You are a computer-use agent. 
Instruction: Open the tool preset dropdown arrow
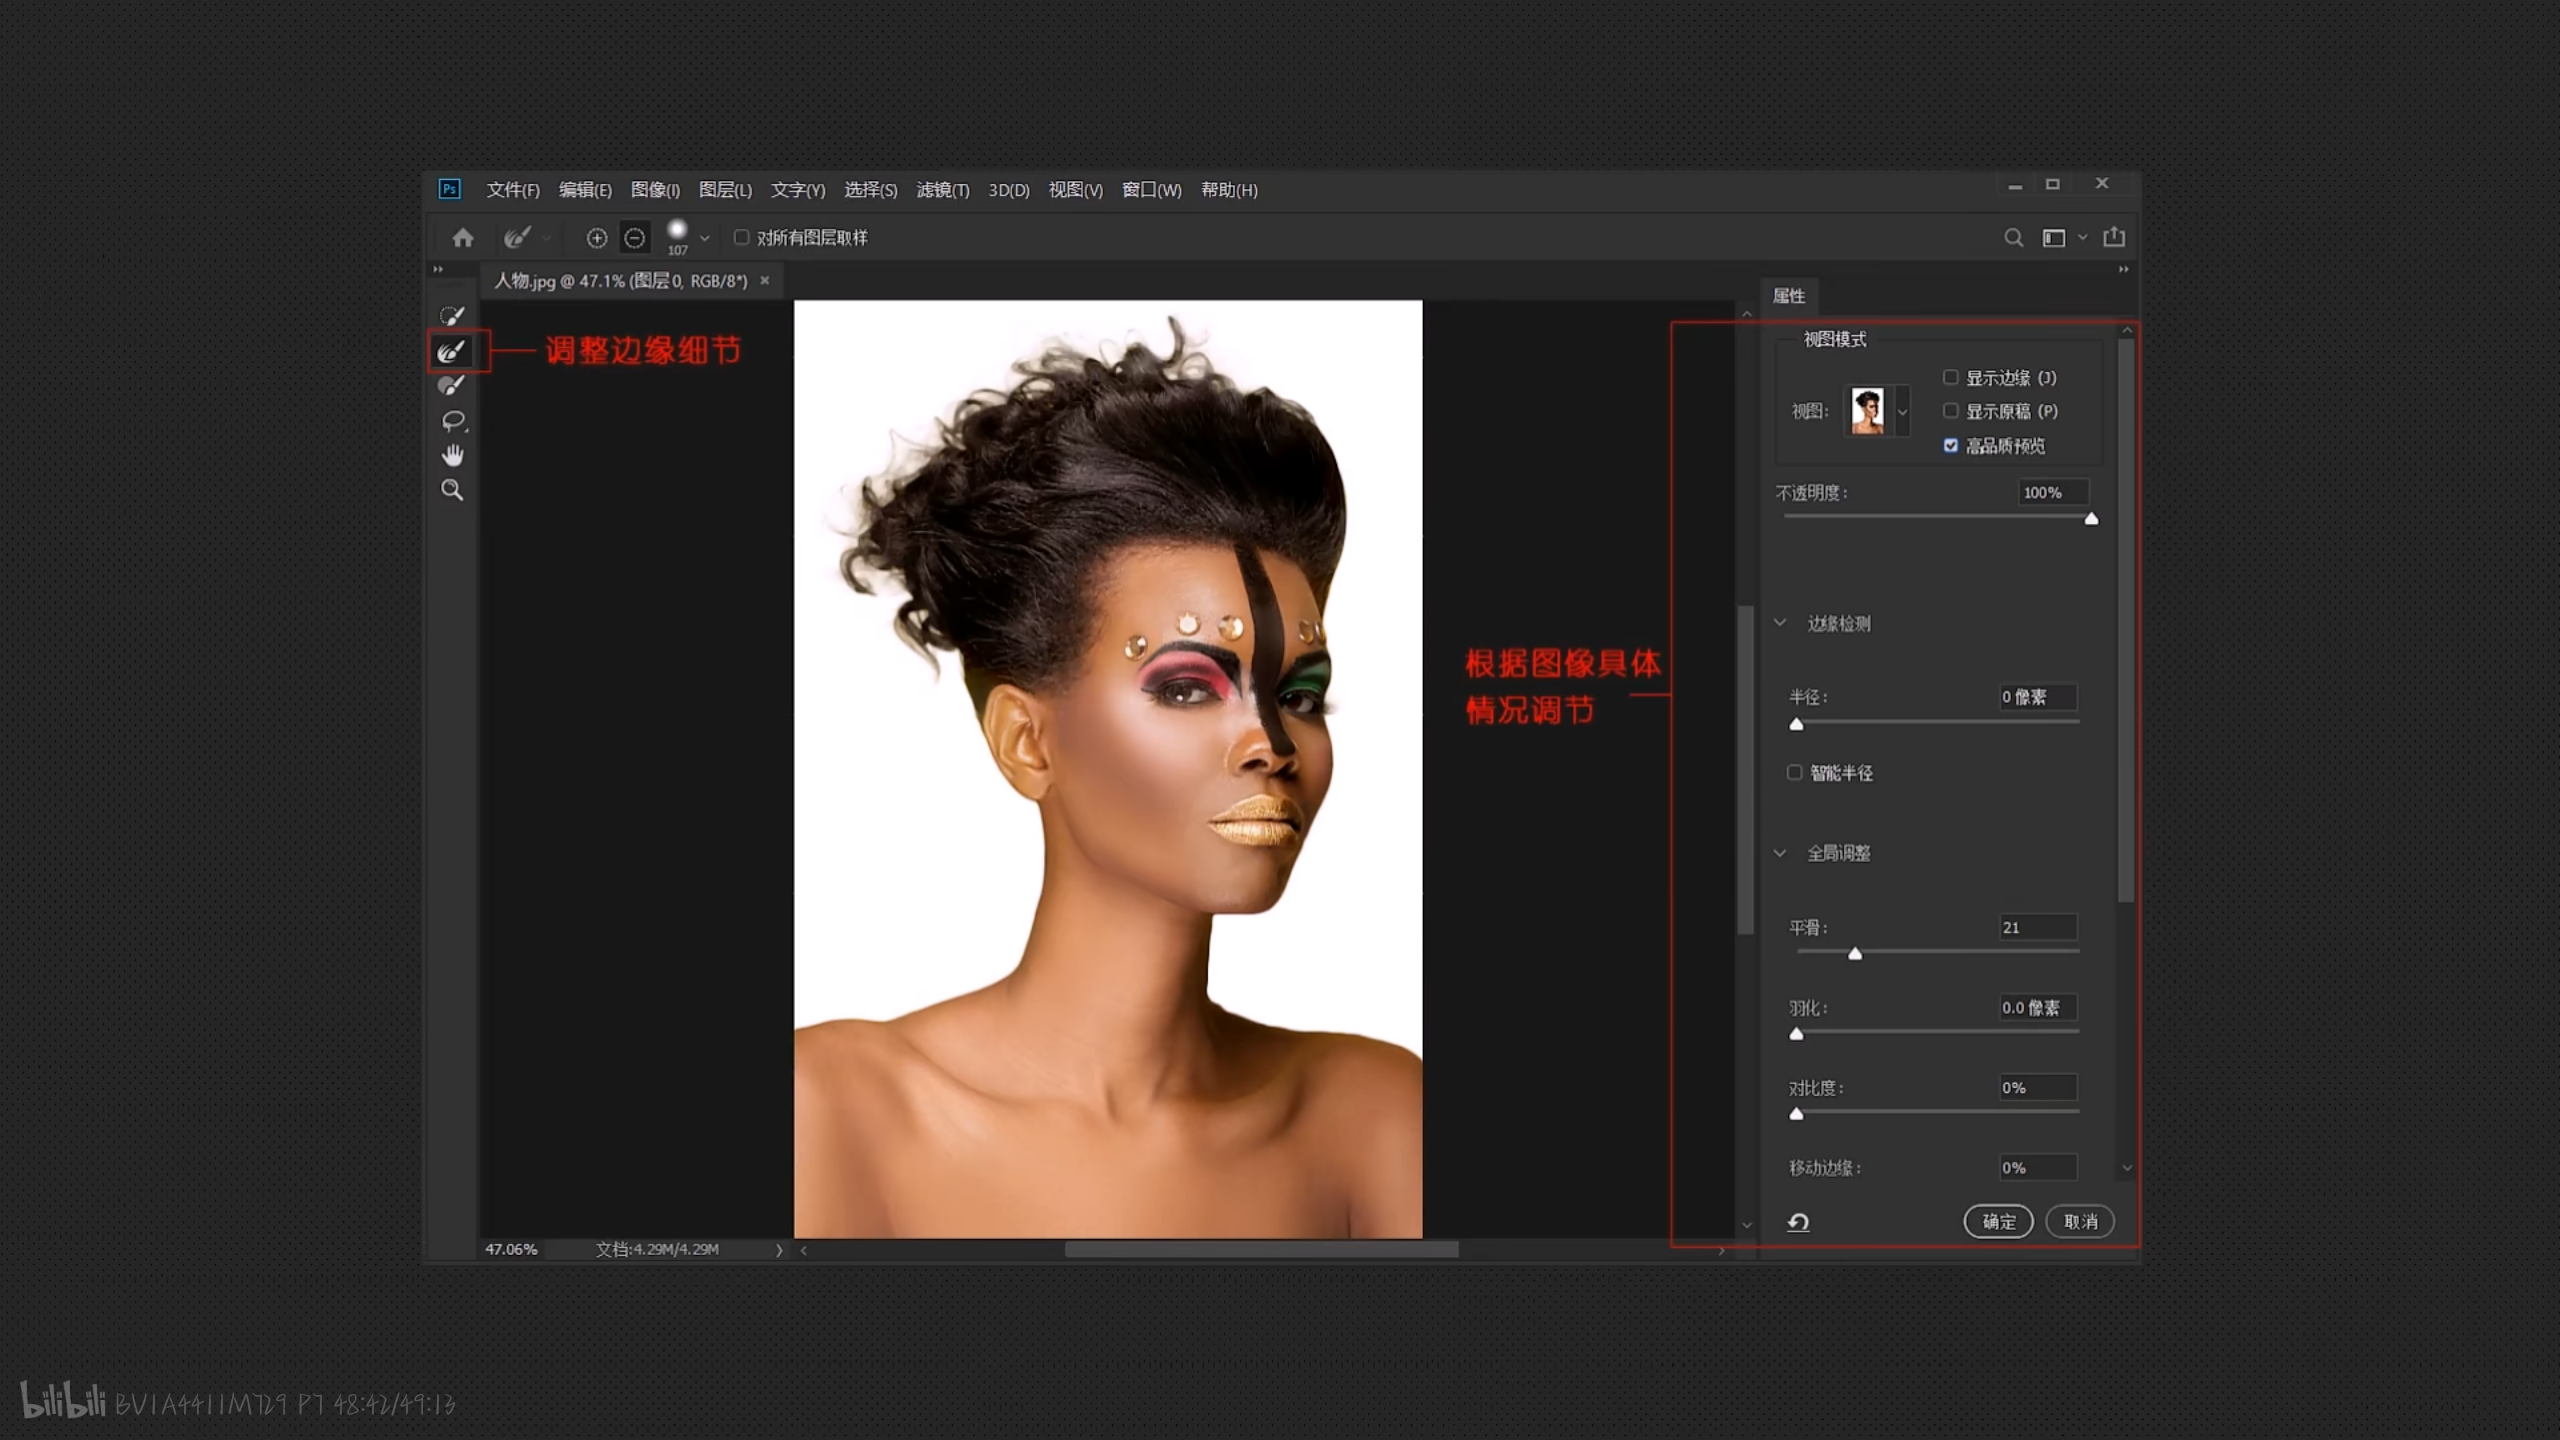547,238
